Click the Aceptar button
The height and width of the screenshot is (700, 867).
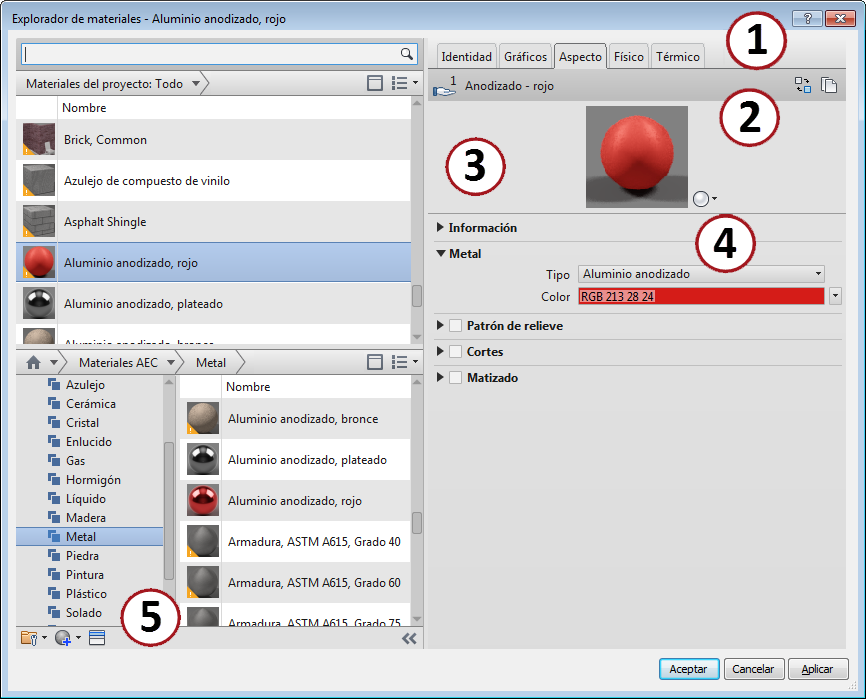point(688,669)
